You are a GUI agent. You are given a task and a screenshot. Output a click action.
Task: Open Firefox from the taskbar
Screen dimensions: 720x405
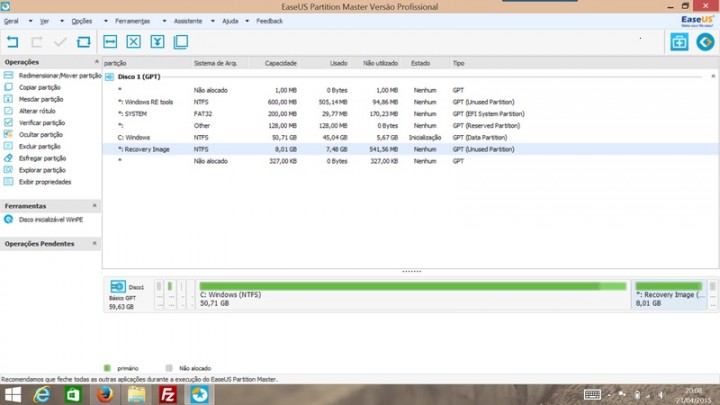coord(105,395)
